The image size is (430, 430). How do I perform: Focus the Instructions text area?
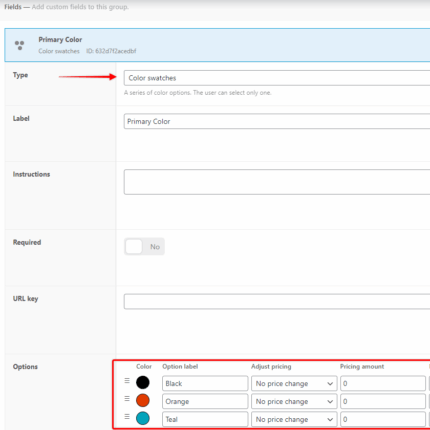point(277,182)
